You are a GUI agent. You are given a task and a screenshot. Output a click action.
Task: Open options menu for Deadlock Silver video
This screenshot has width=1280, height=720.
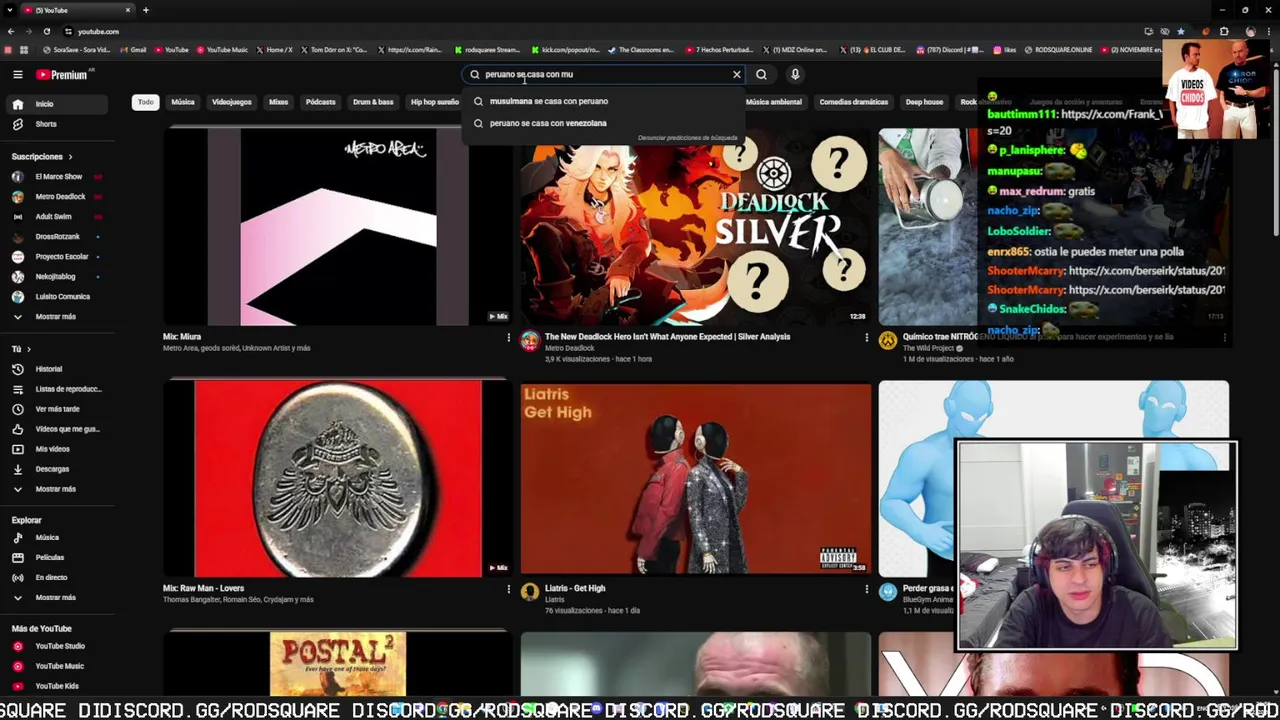[866, 338]
